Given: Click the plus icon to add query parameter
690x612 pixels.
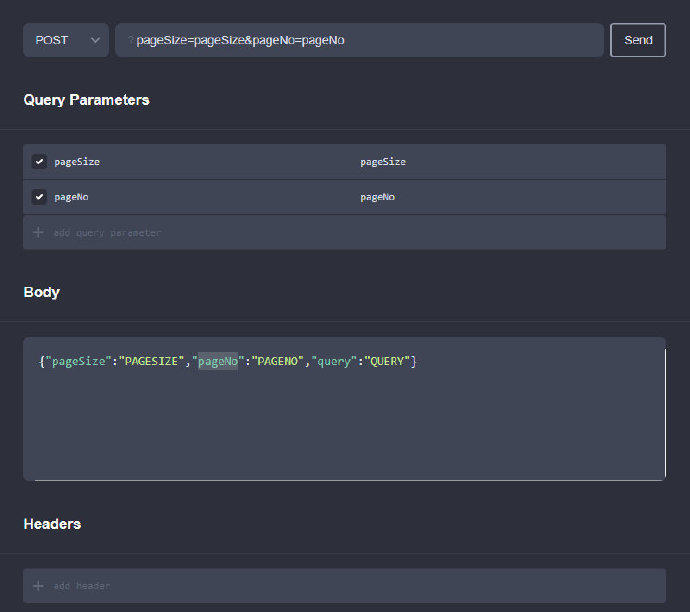Looking at the screenshot, I should 39,232.
